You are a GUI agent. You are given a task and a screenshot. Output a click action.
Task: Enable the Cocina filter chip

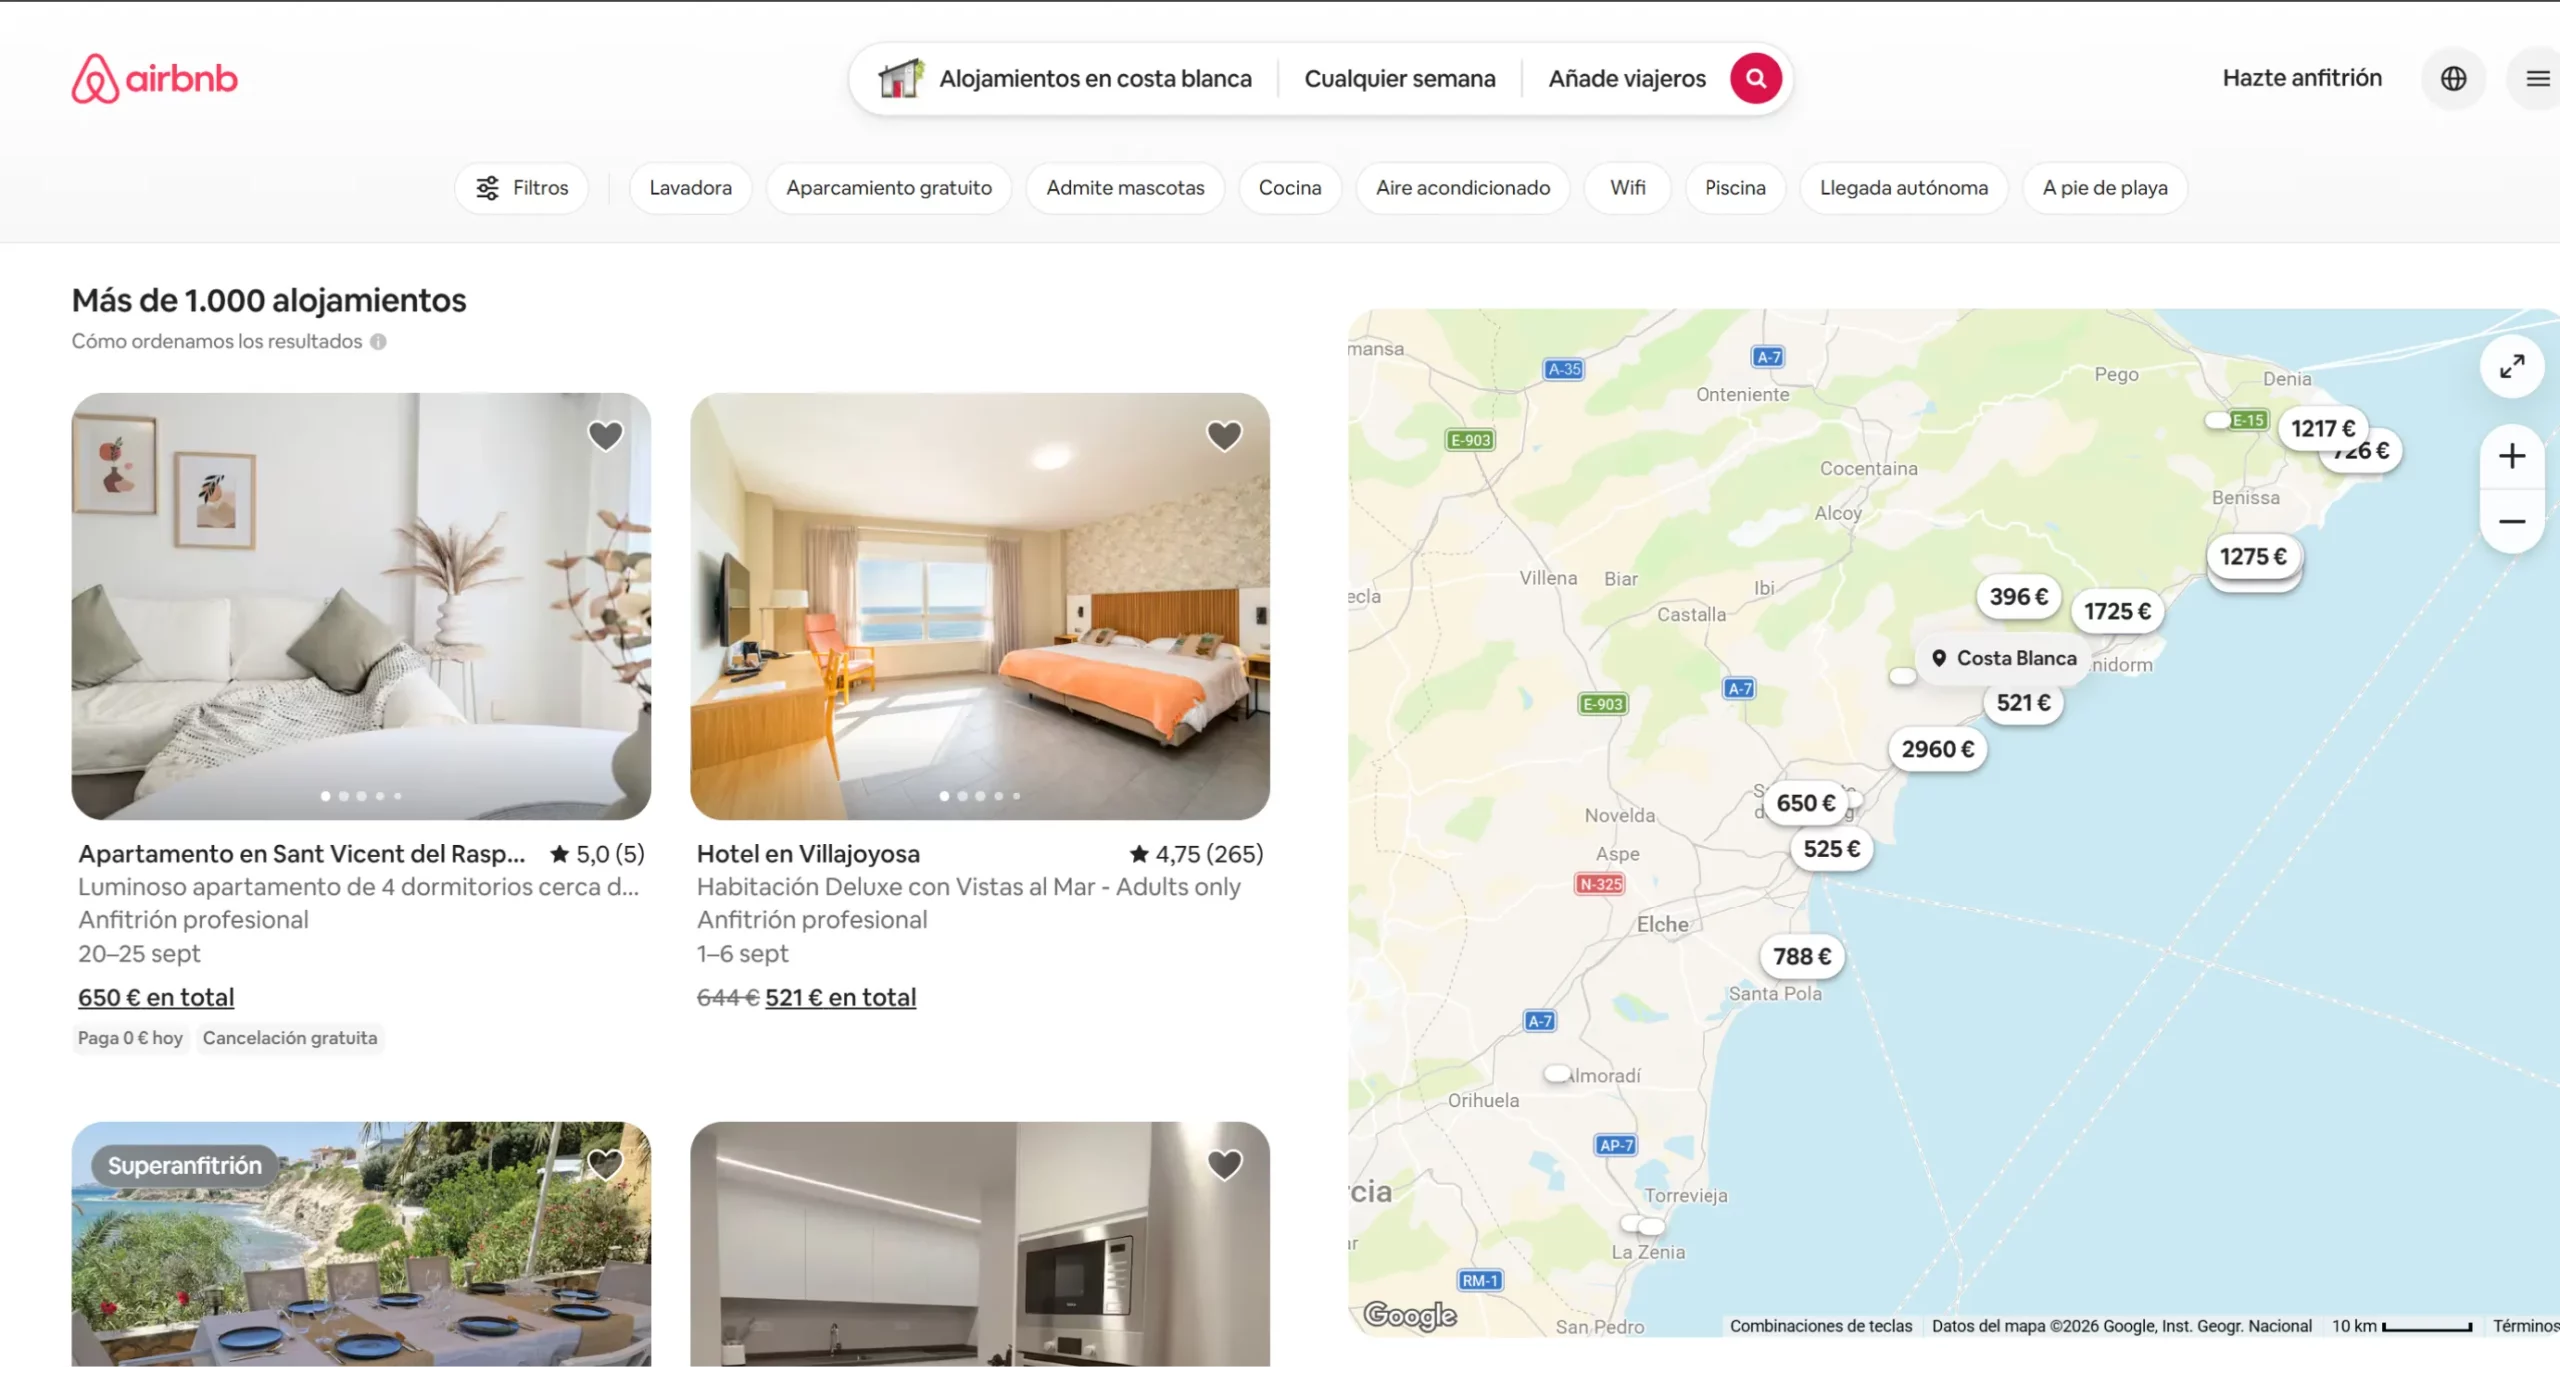pos(1290,187)
